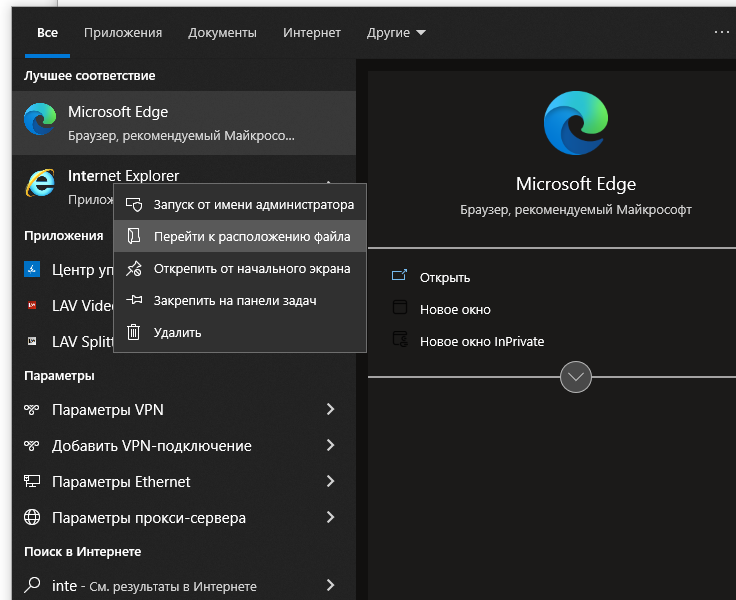Image resolution: width=736 pixels, height=600 pixels.
Task: Choose Закрепить на панели задач
Action: pos(240,300)
